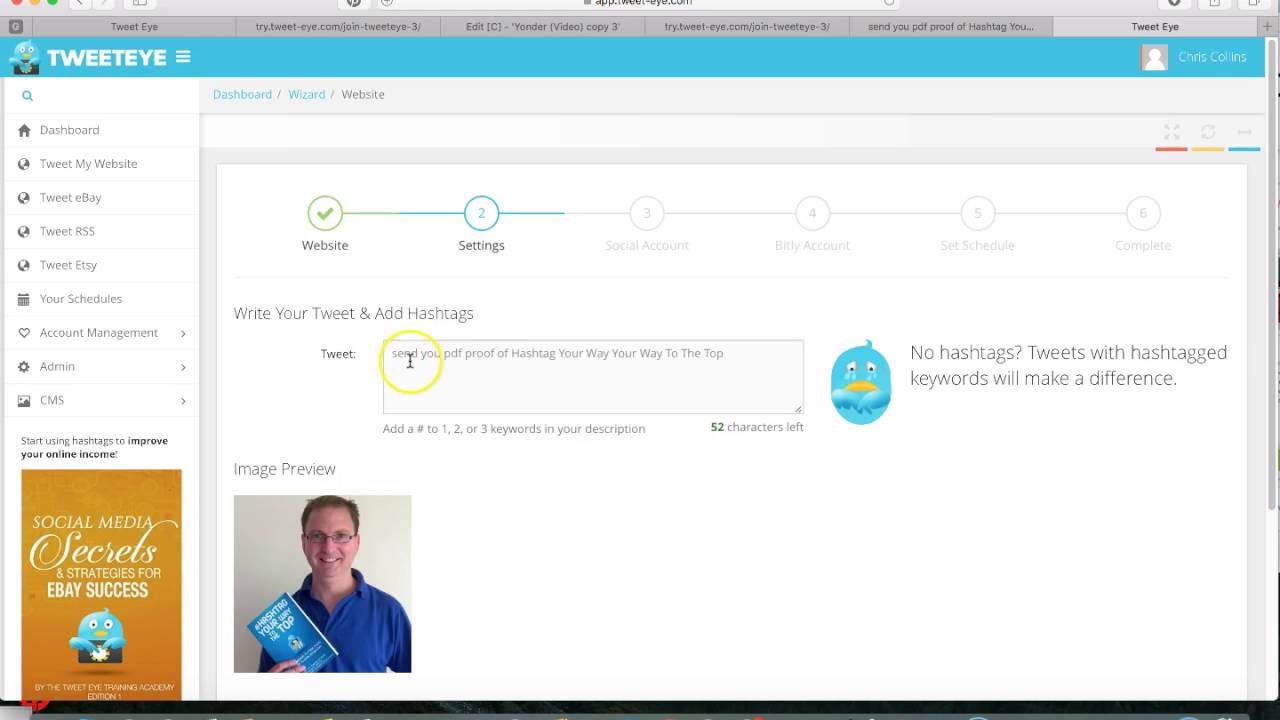The width and height of the screenshot is (1280, 720).
Task: Click the step 2 Settings circle
Action: coord(481,213)
